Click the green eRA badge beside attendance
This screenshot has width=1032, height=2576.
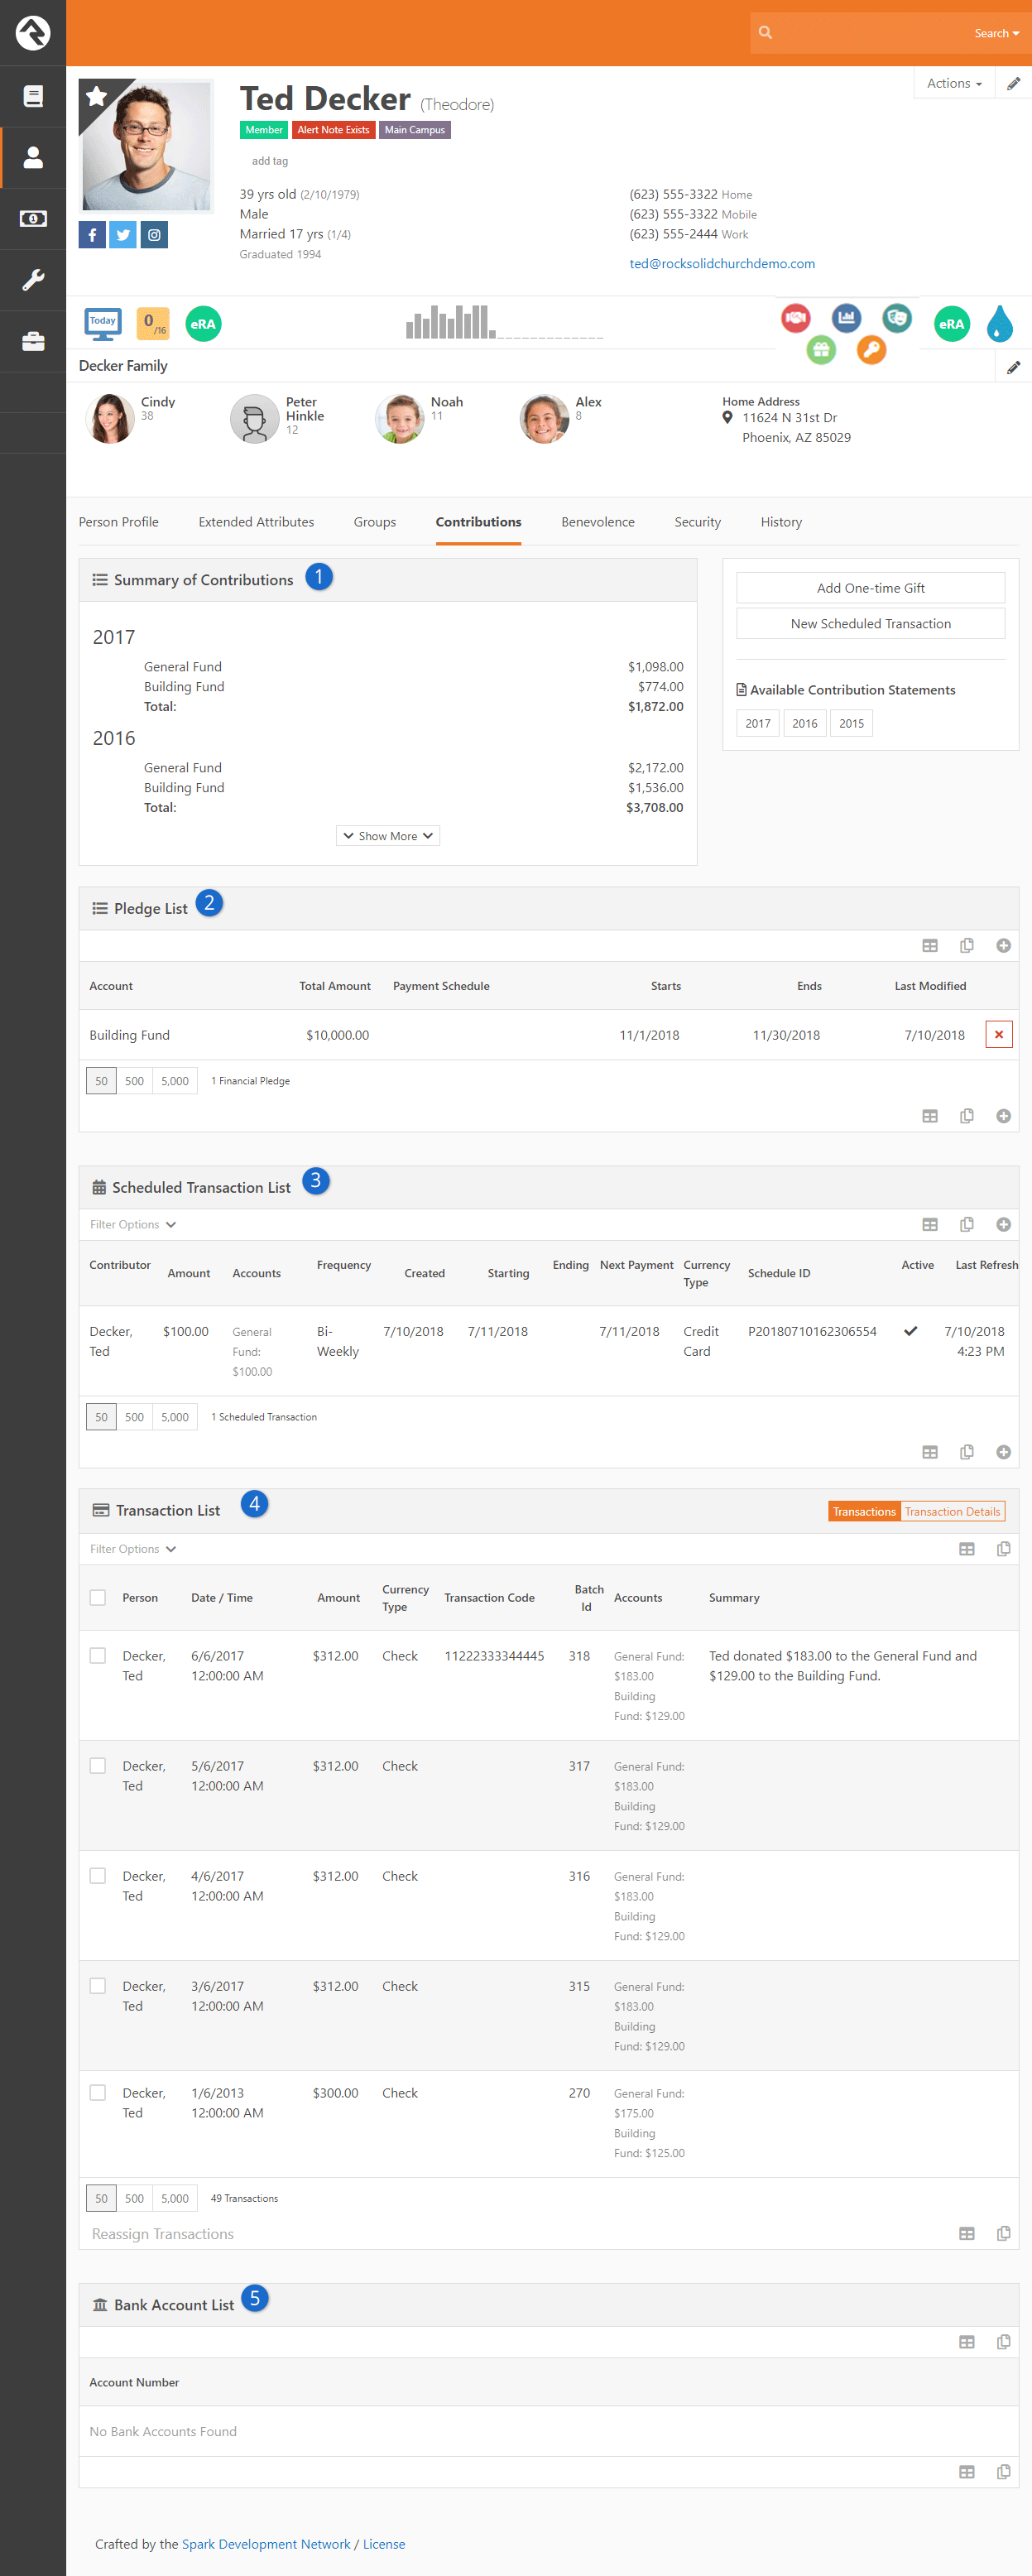[203, 323]
